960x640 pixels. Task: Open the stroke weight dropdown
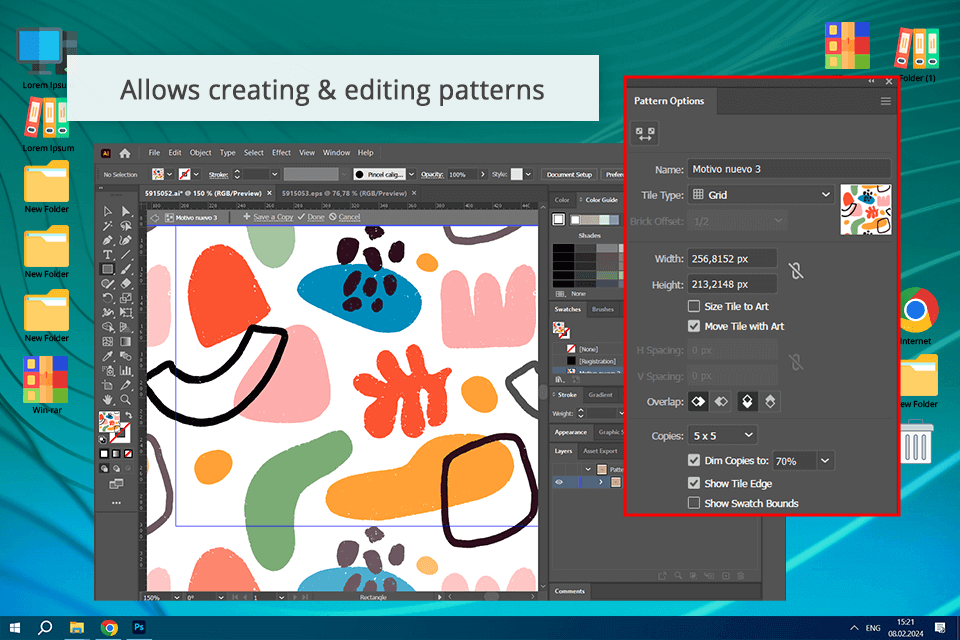click(275, 175)
